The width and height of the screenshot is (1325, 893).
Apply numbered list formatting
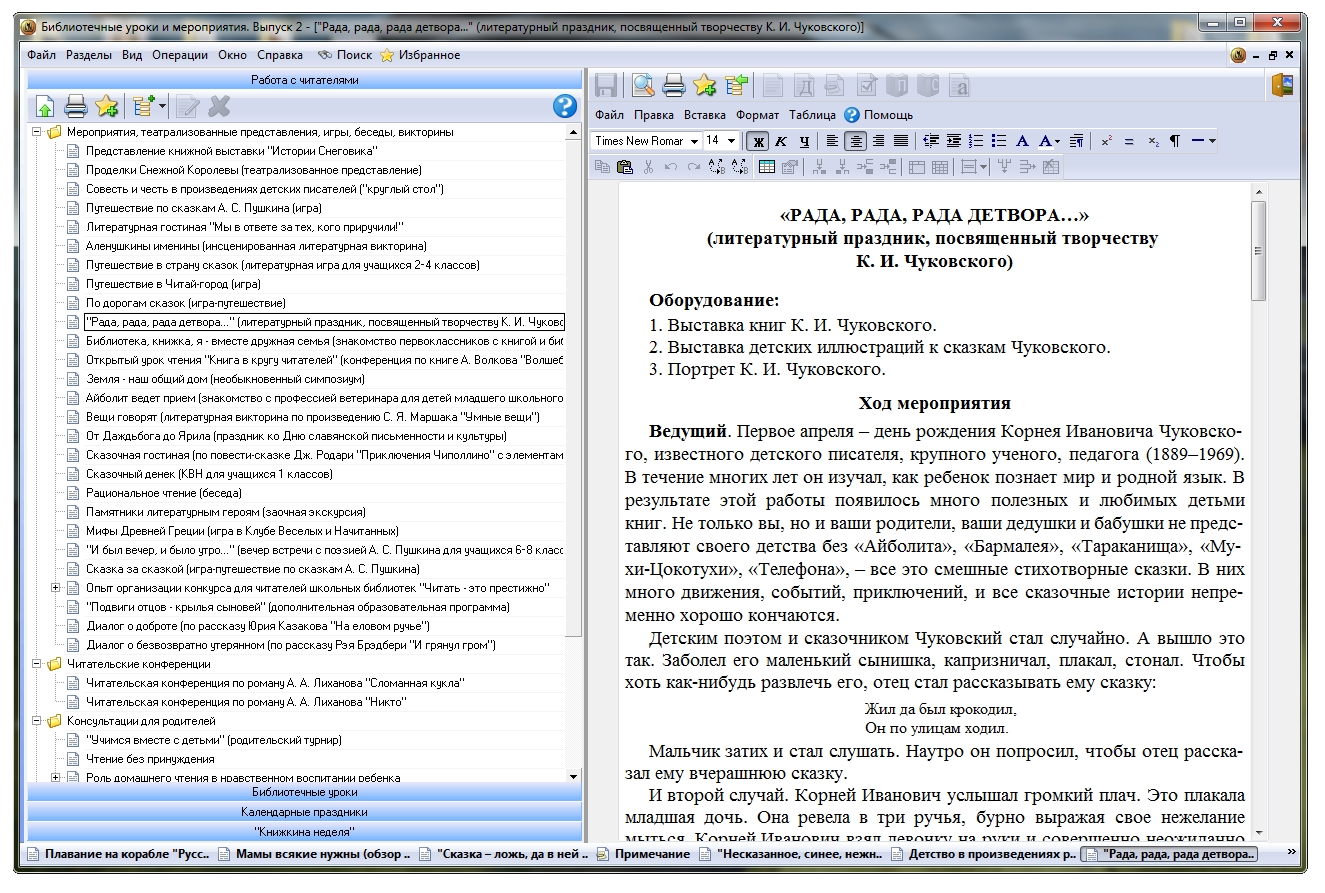(x=977, y=141)
